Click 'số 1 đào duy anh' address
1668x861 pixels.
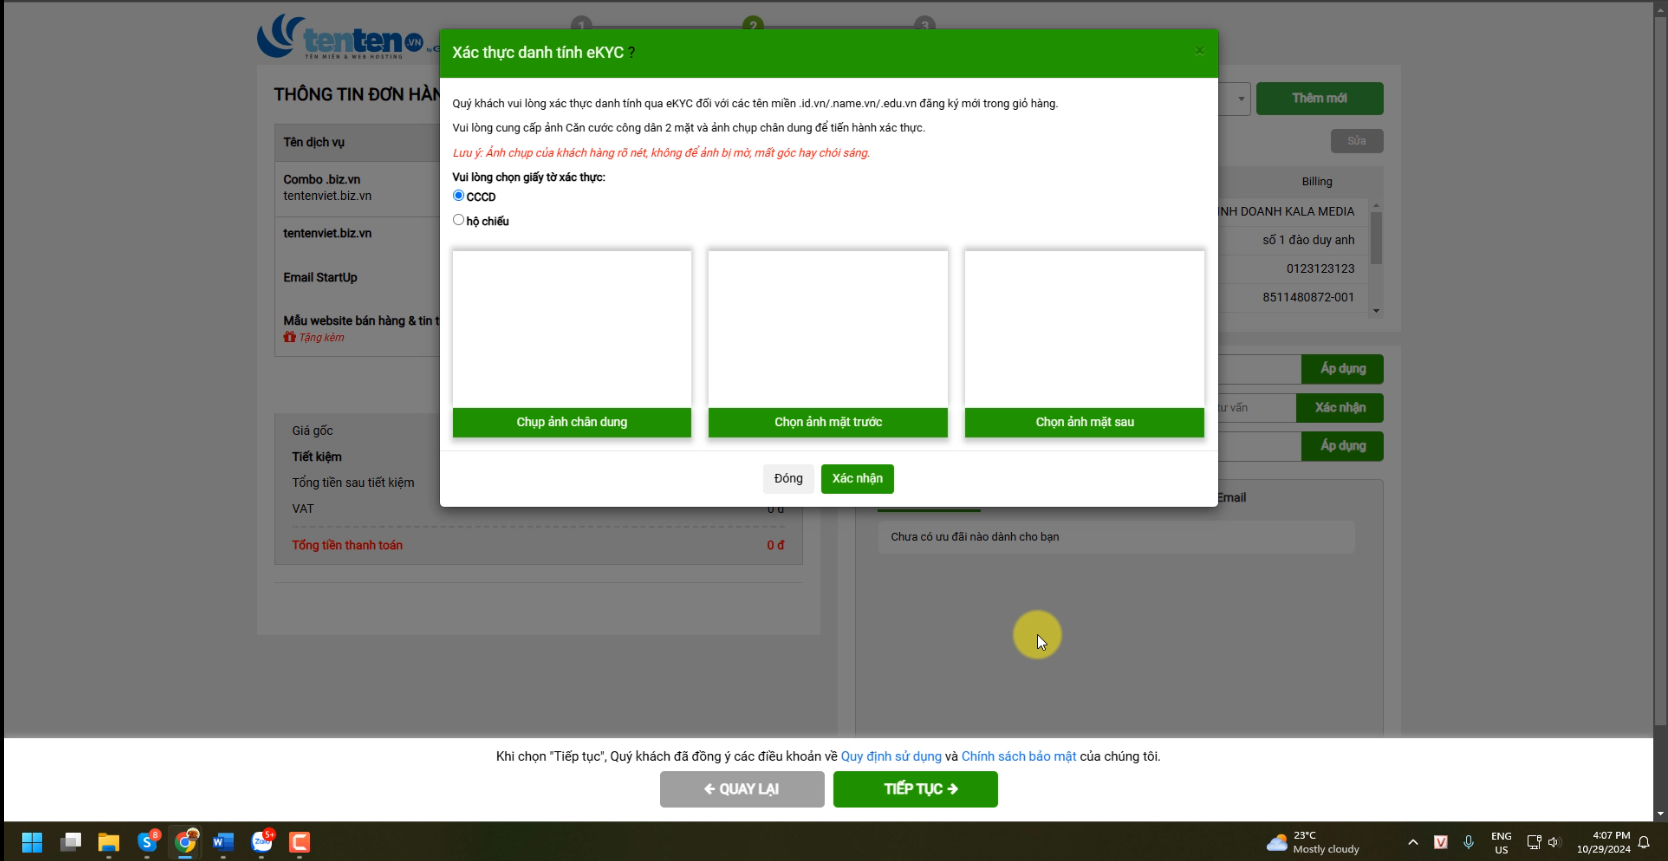point(1308,240)
